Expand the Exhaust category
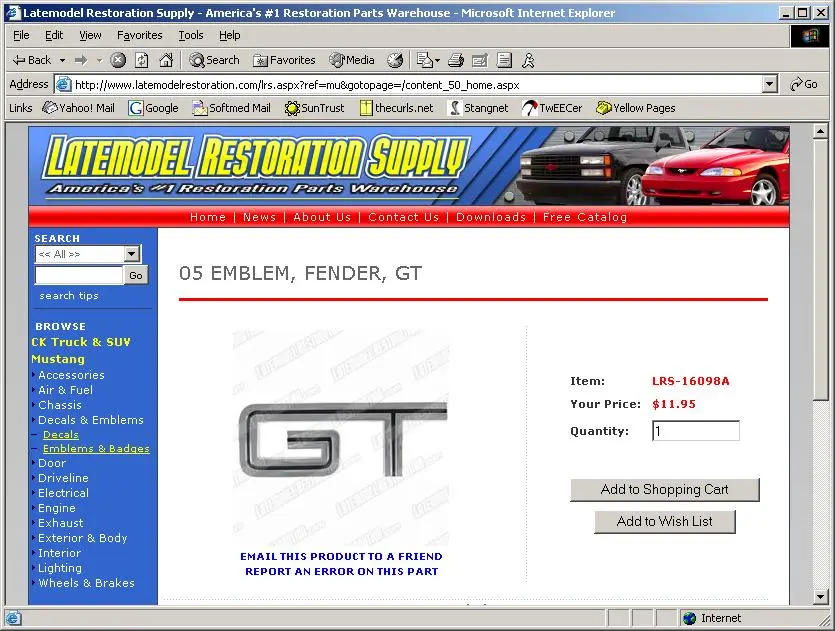This screenshot has height=631, width=835. click(x=61, y=523)
